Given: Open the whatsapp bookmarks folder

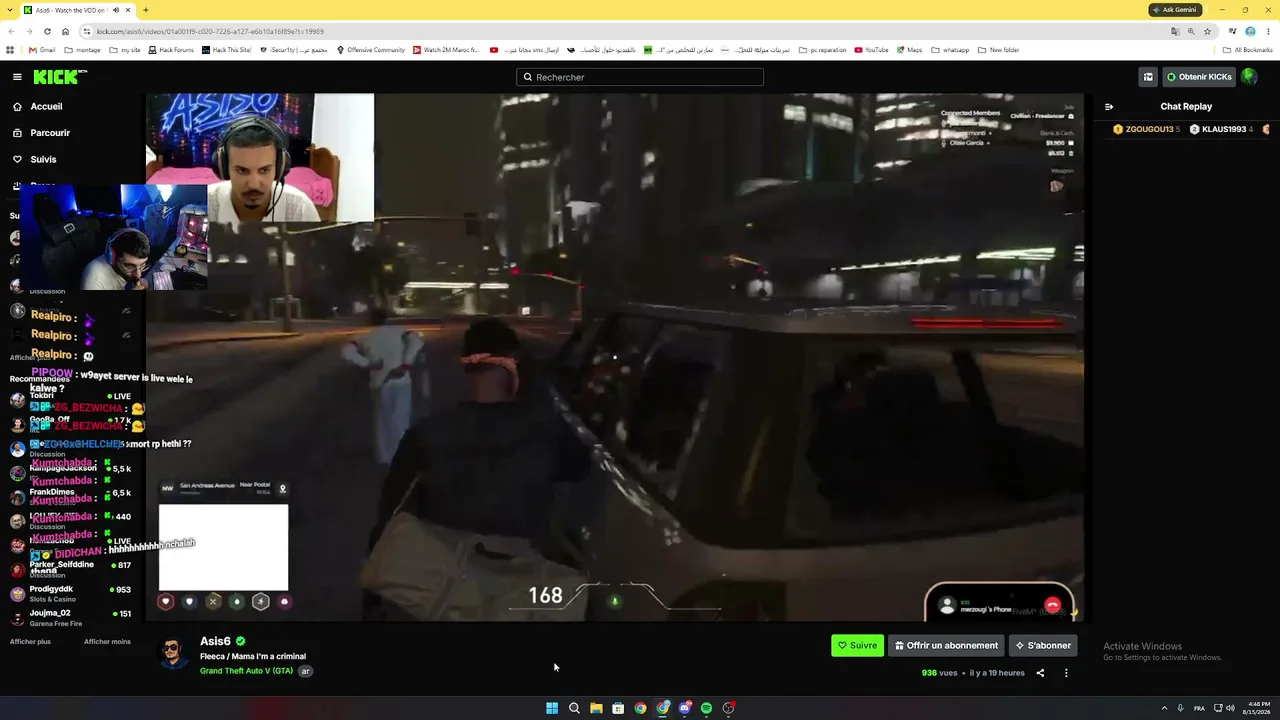Looking at the screenshot, I should coord(950,50).
